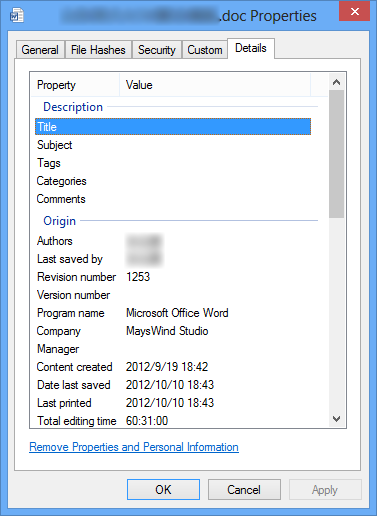This screenshot has width=377, height=516.
Task: Open the File Hashes tab
Action: (x=98, y=50)
